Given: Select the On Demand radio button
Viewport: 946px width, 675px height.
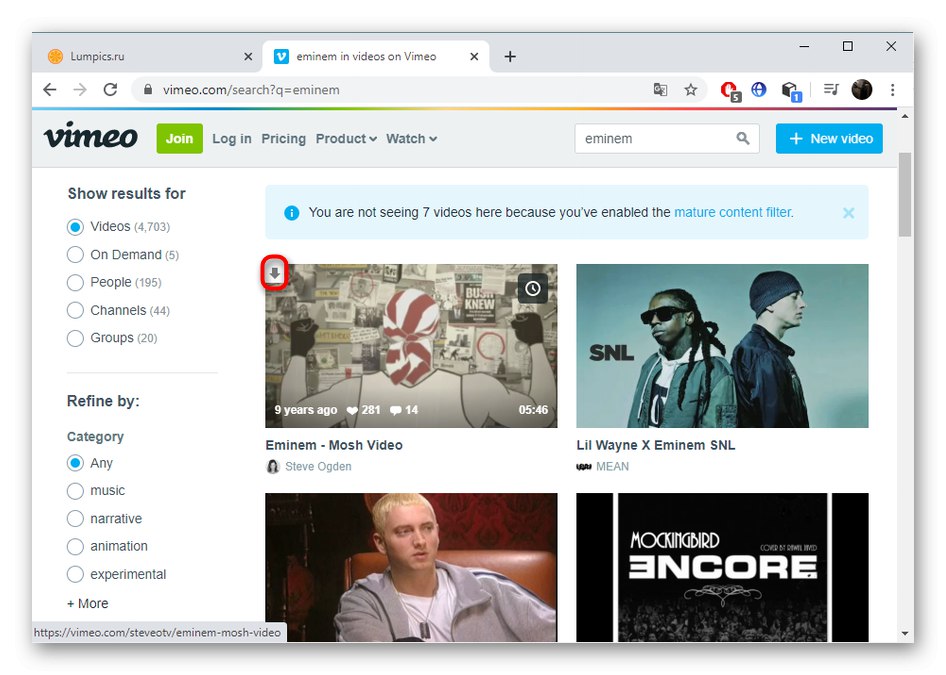Looking at the screenshot, I should (x=75, y=255).
